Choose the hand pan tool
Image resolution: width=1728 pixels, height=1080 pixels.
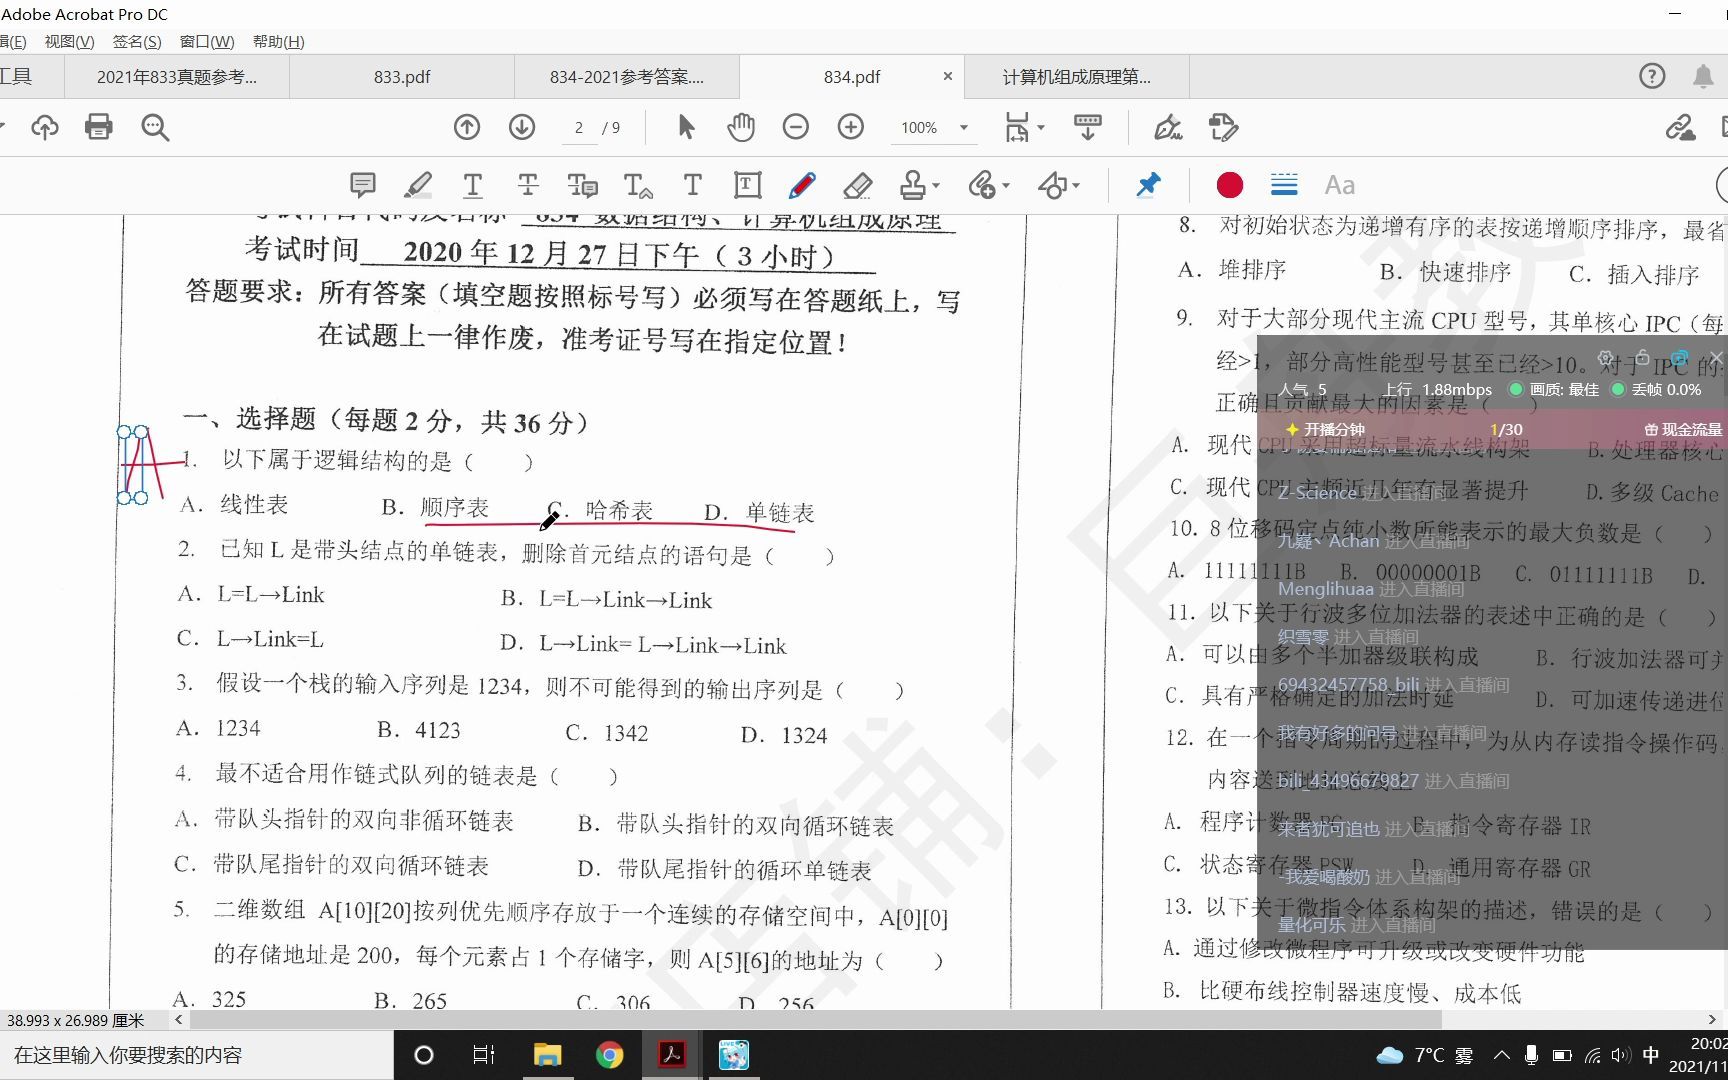741,127
